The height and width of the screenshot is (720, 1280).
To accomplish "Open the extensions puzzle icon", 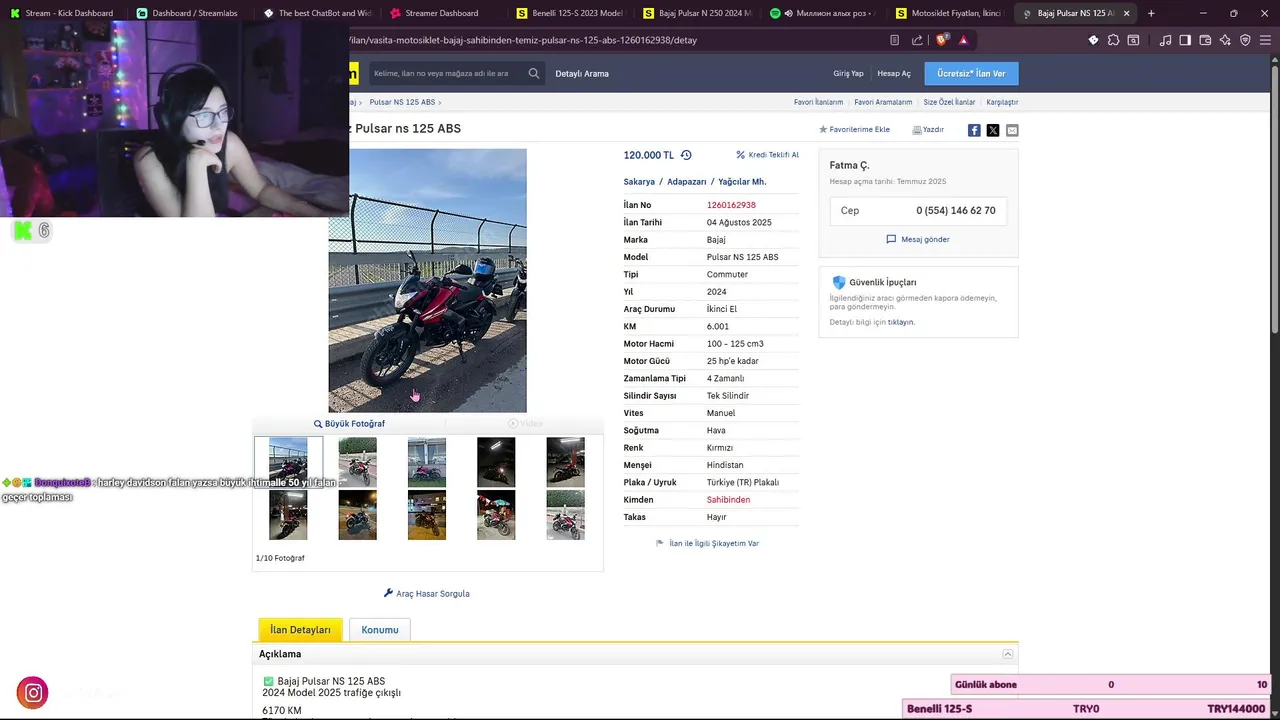I will [x=1113, y=40].
